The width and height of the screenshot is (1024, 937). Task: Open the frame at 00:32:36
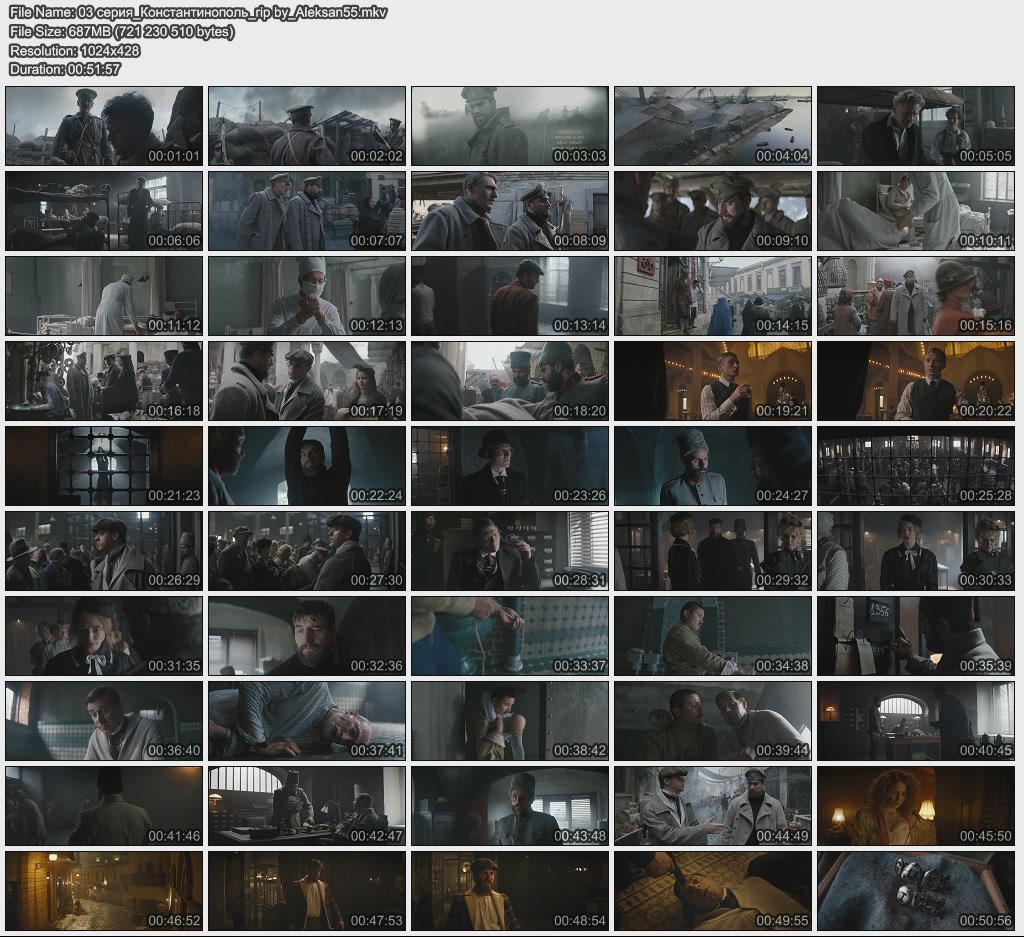click(307, 636)
